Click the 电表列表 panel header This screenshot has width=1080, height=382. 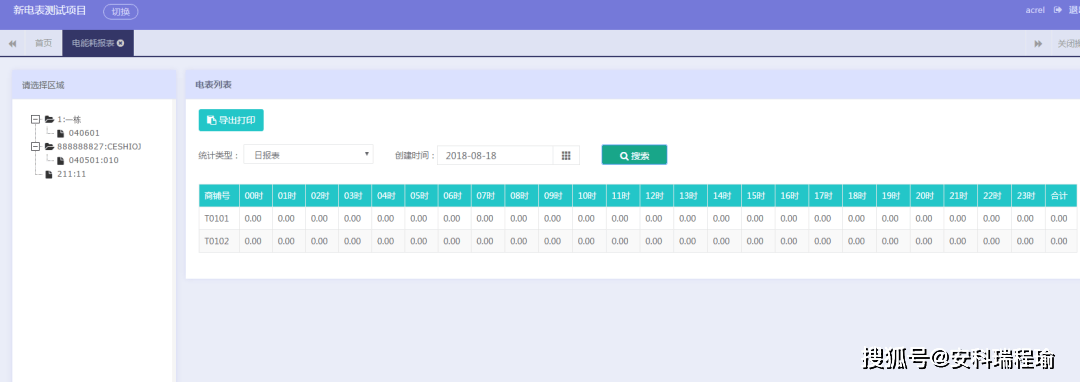633,85
